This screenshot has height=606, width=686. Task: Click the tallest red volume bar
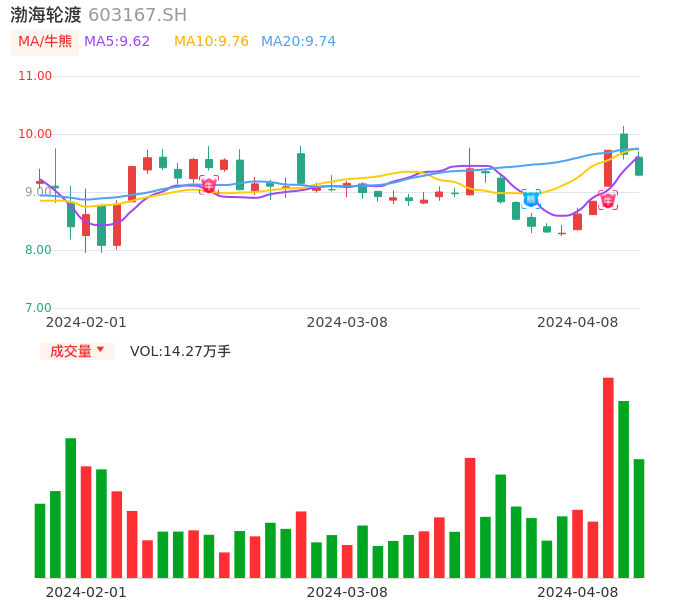[x=608, y=477]
